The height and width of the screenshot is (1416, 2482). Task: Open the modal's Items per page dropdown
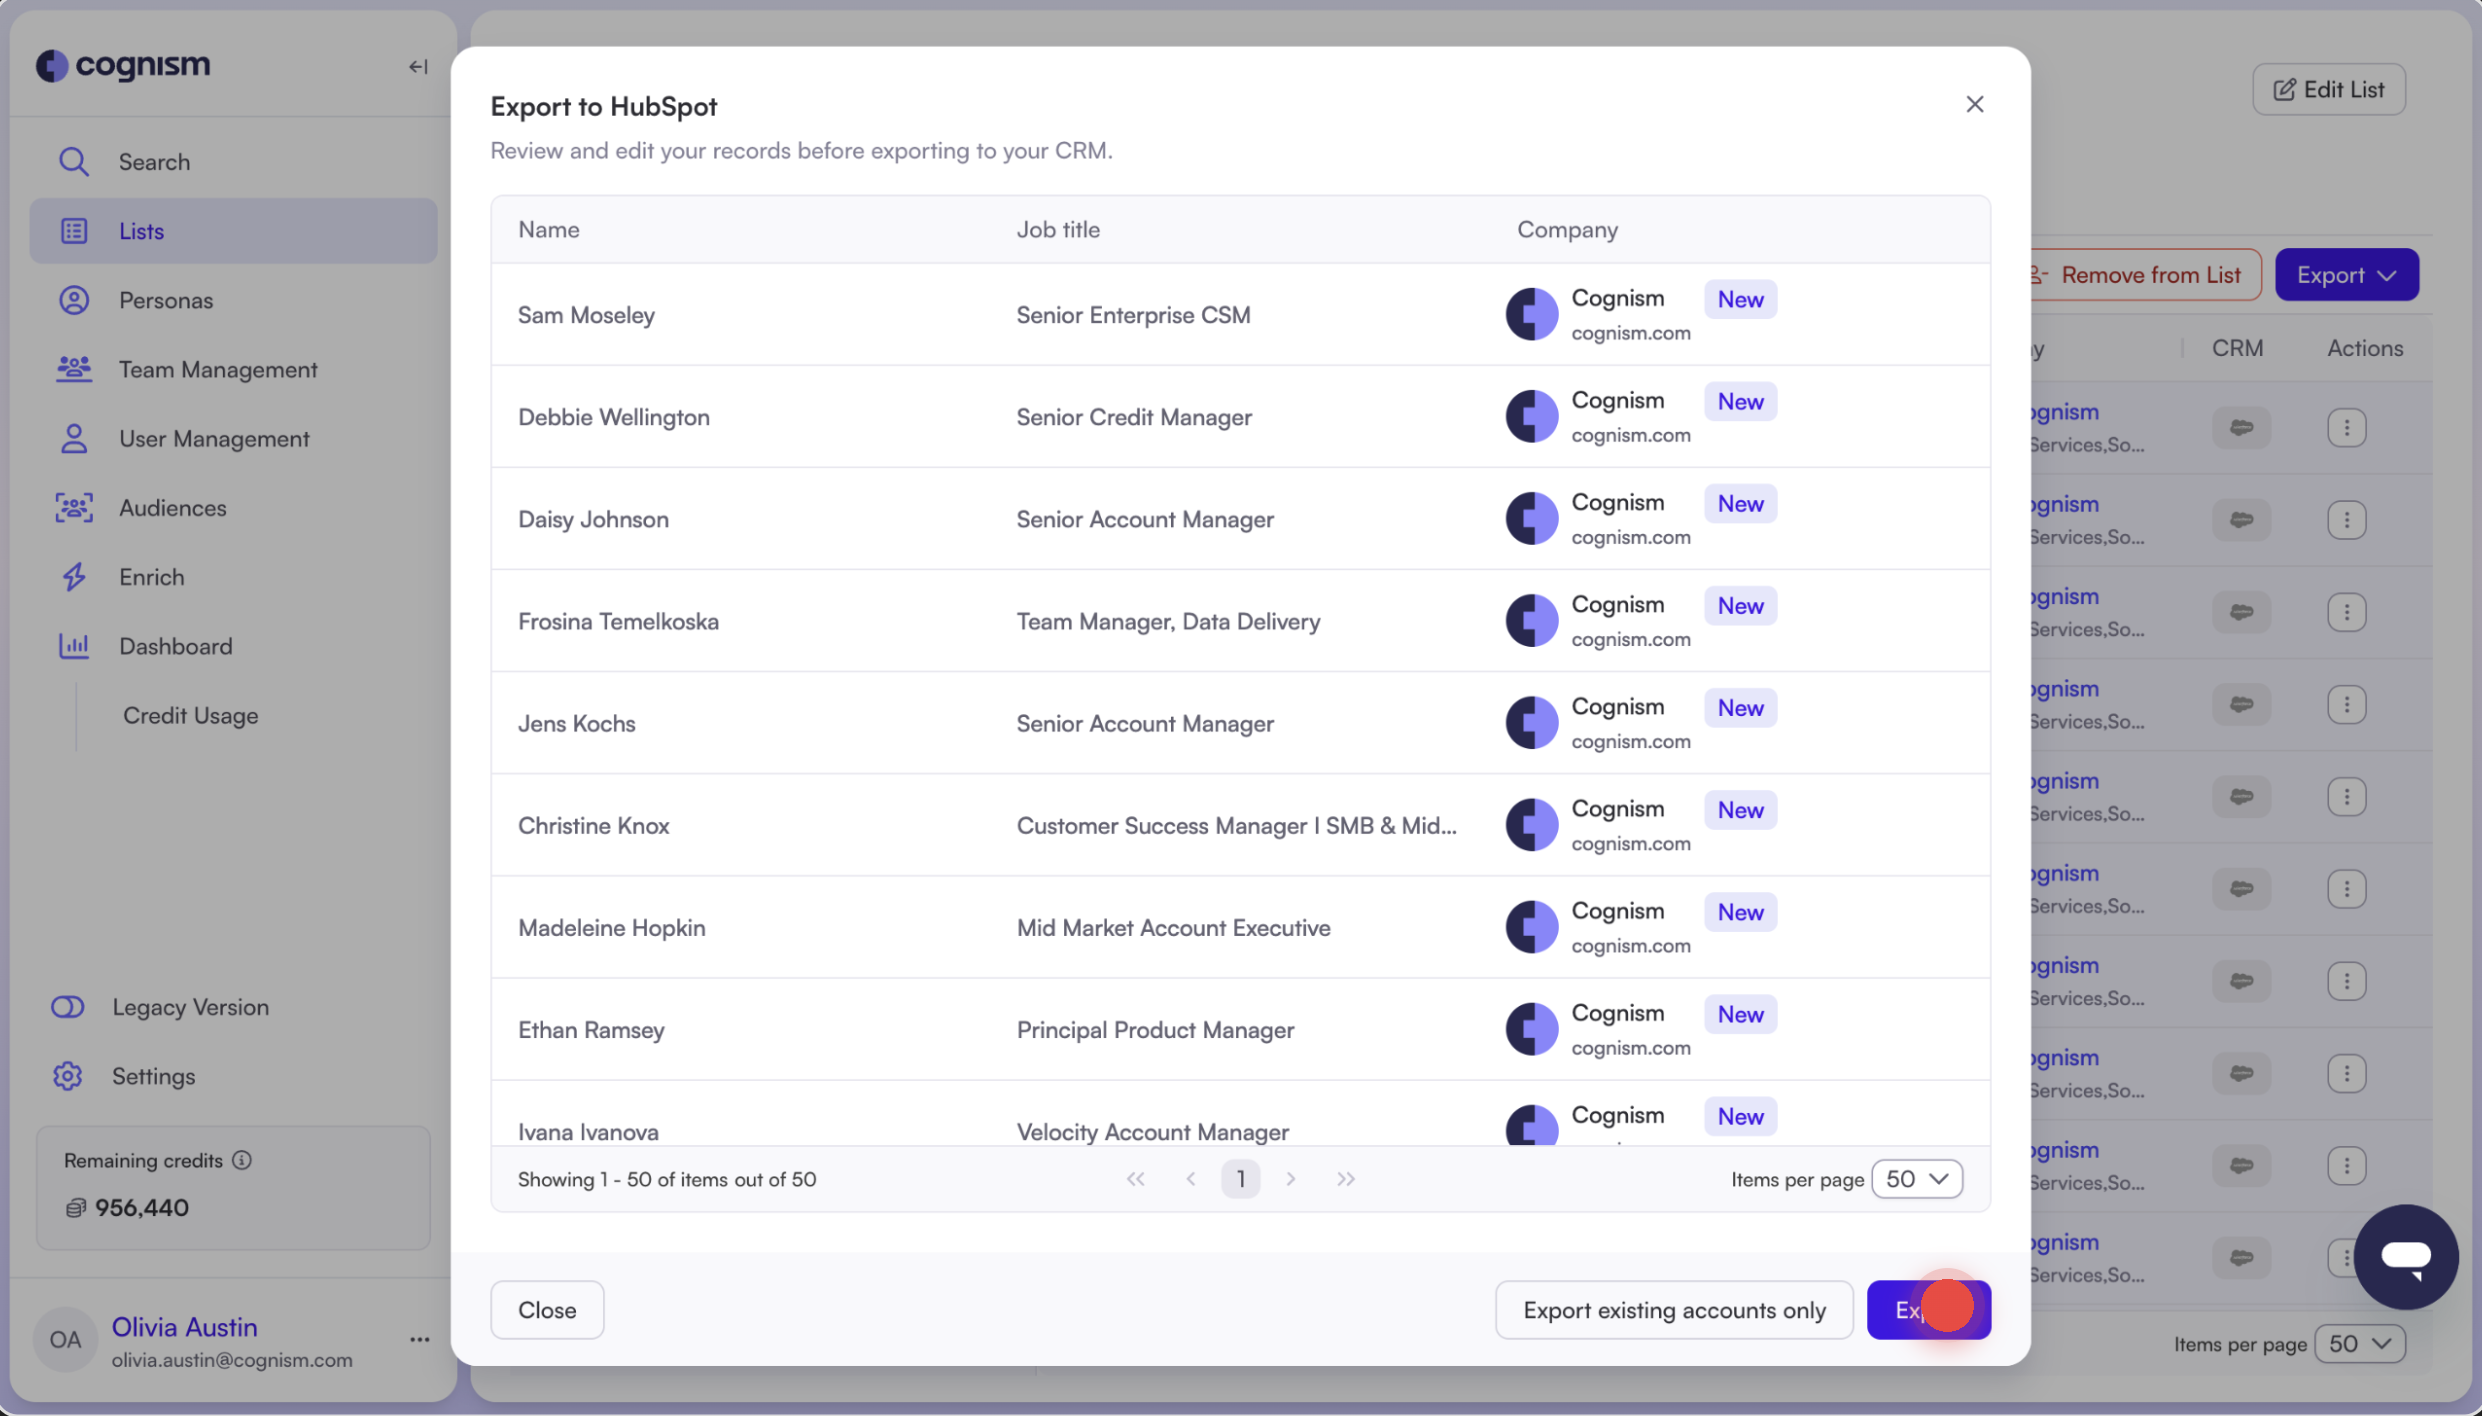pyautogui.click(x=1916, y=1179)
